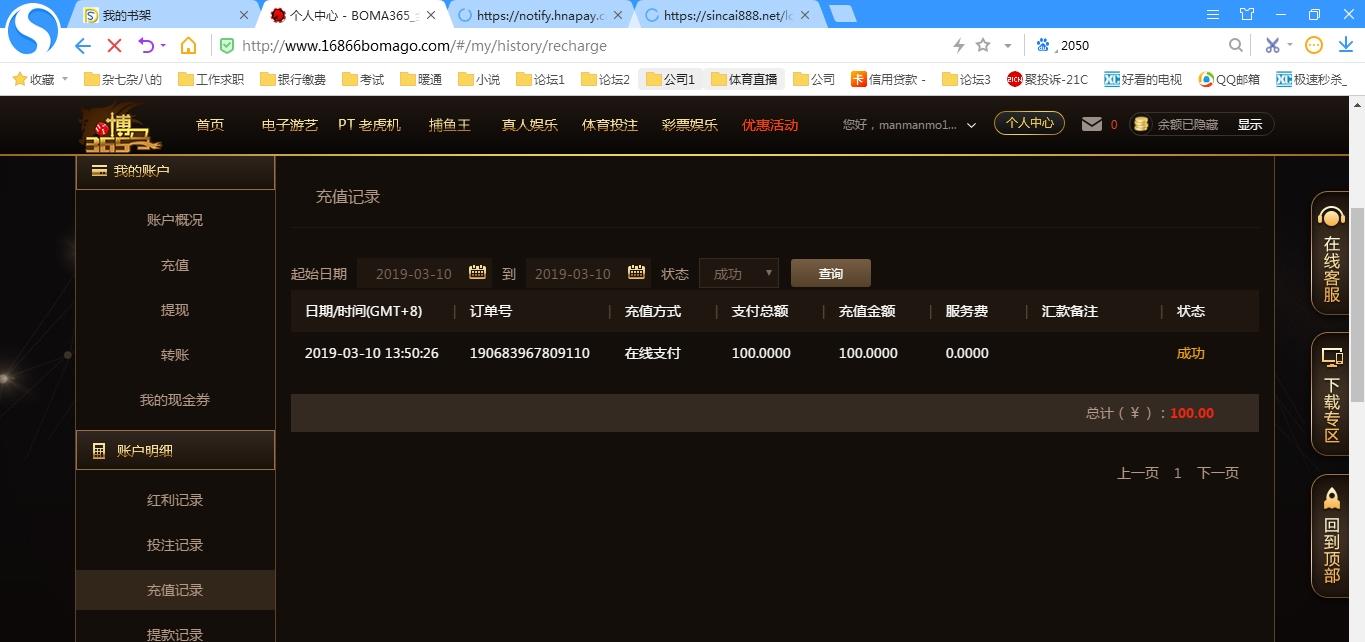
Task: Show the hidden account balance
Action: [1249, 125]
